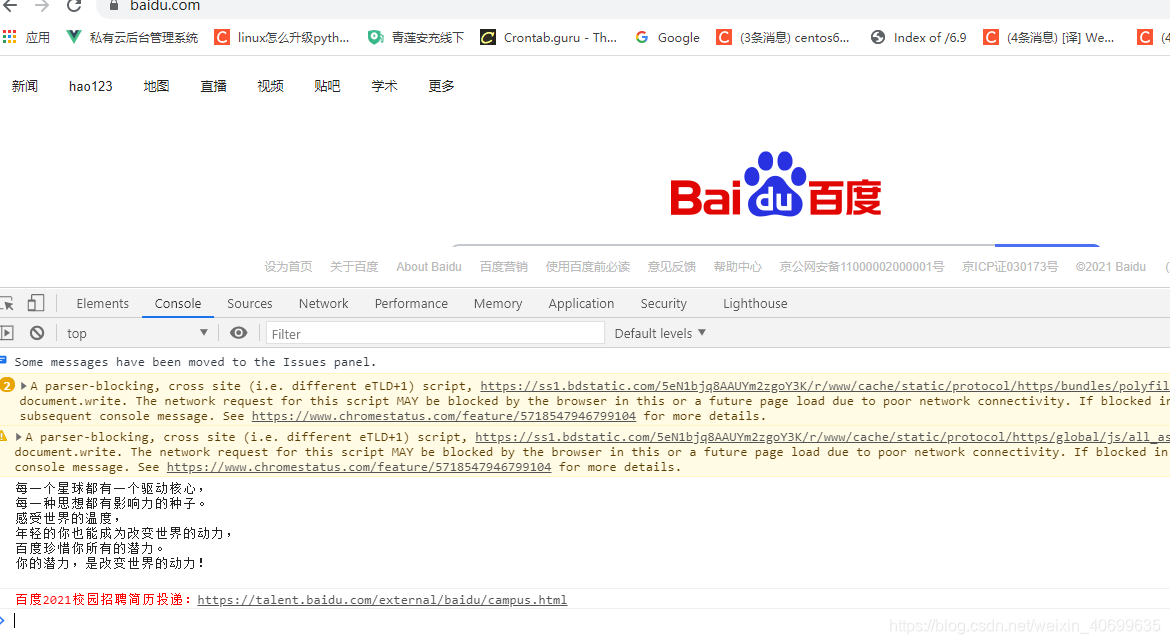Screen dimensions: 1170x644
Task: Click the 新闻 nav link
Action: [x=25, y=87]
